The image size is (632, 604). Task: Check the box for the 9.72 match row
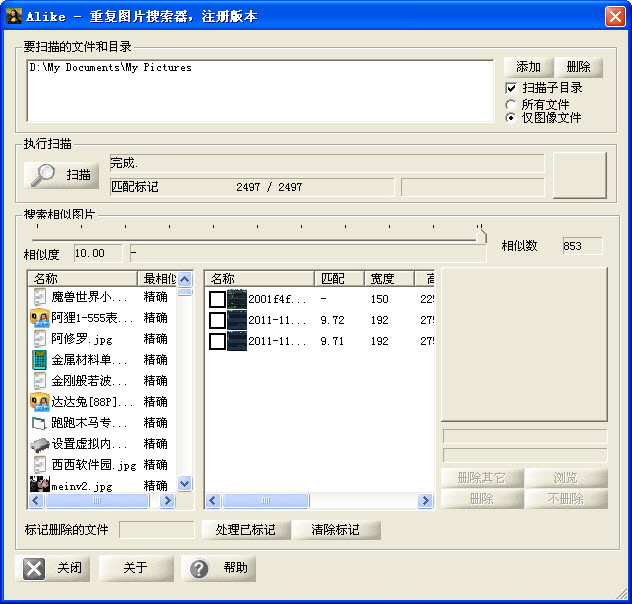(x=217, y=320)
